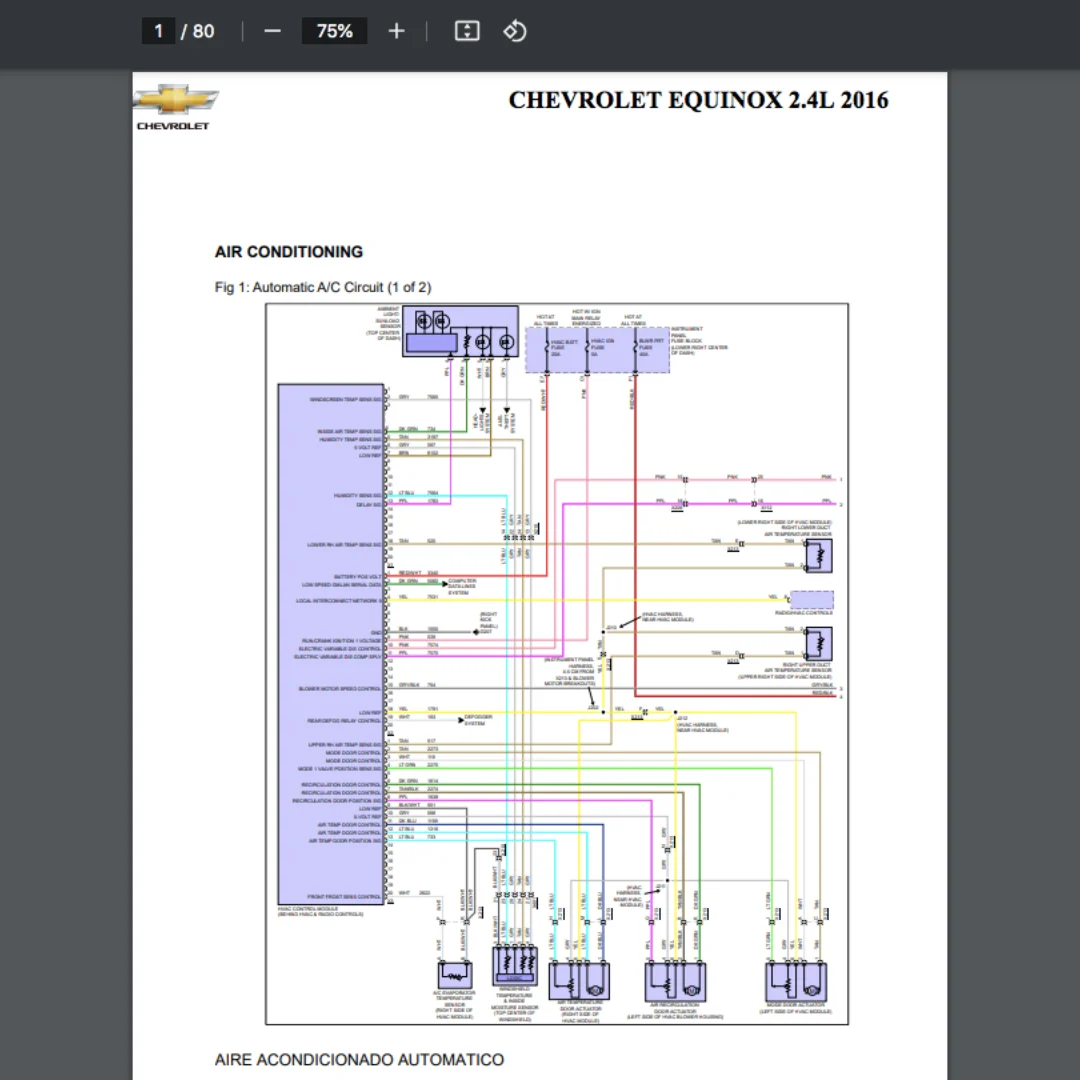Select the A/C evaporator temperature sensor symbol
The width and height of the screenshot is (1080, 1080).
coord(455,975)
